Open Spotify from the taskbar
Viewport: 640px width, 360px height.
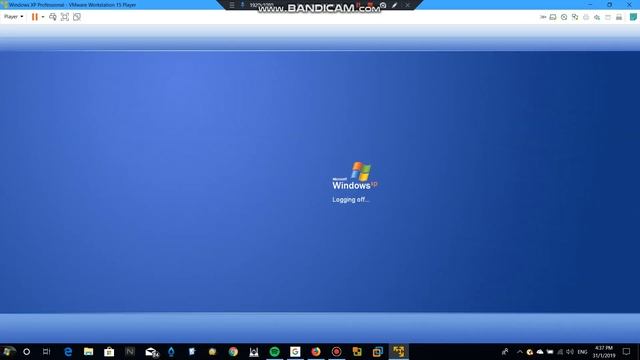tap(274, 351)
